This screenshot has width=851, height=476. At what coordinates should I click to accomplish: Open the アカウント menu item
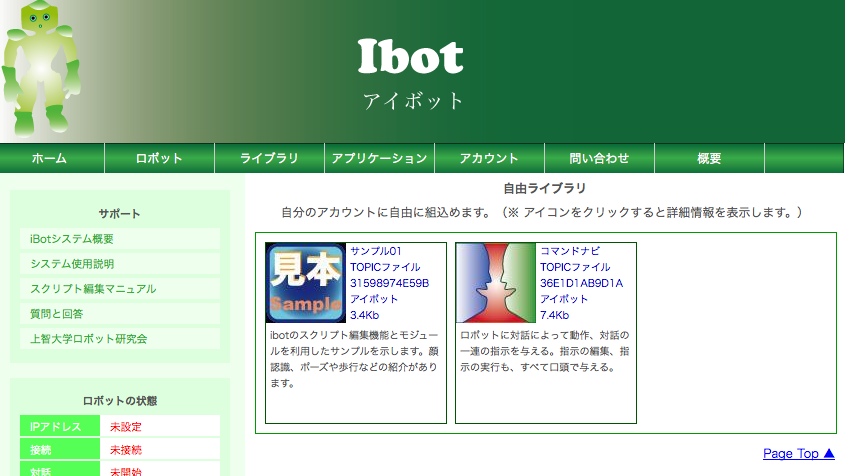click(x=489, y=158)
